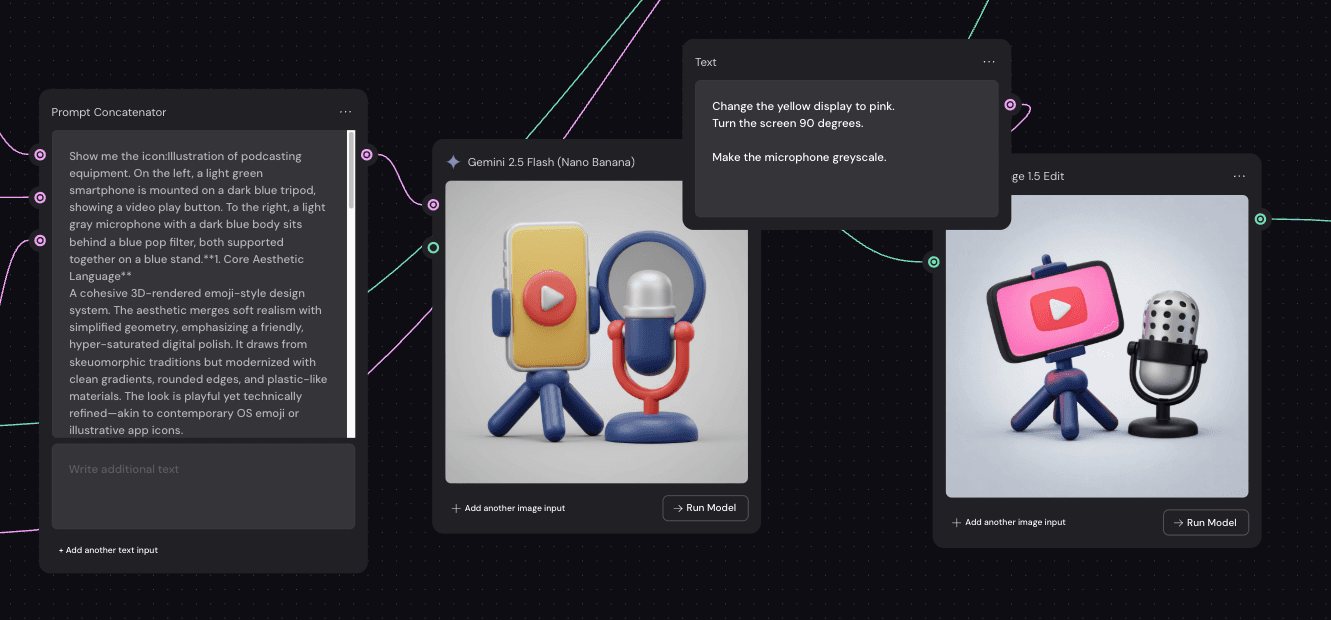Click the third pink input port of Prompt Concatenator
Image resolution: width=1331 pixels, height=620 pixels.
40,241
